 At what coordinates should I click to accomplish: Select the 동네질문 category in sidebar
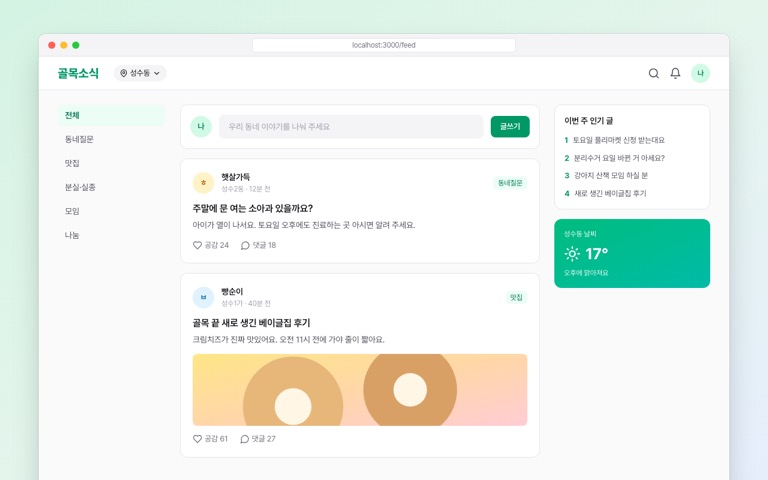[112, 140]
